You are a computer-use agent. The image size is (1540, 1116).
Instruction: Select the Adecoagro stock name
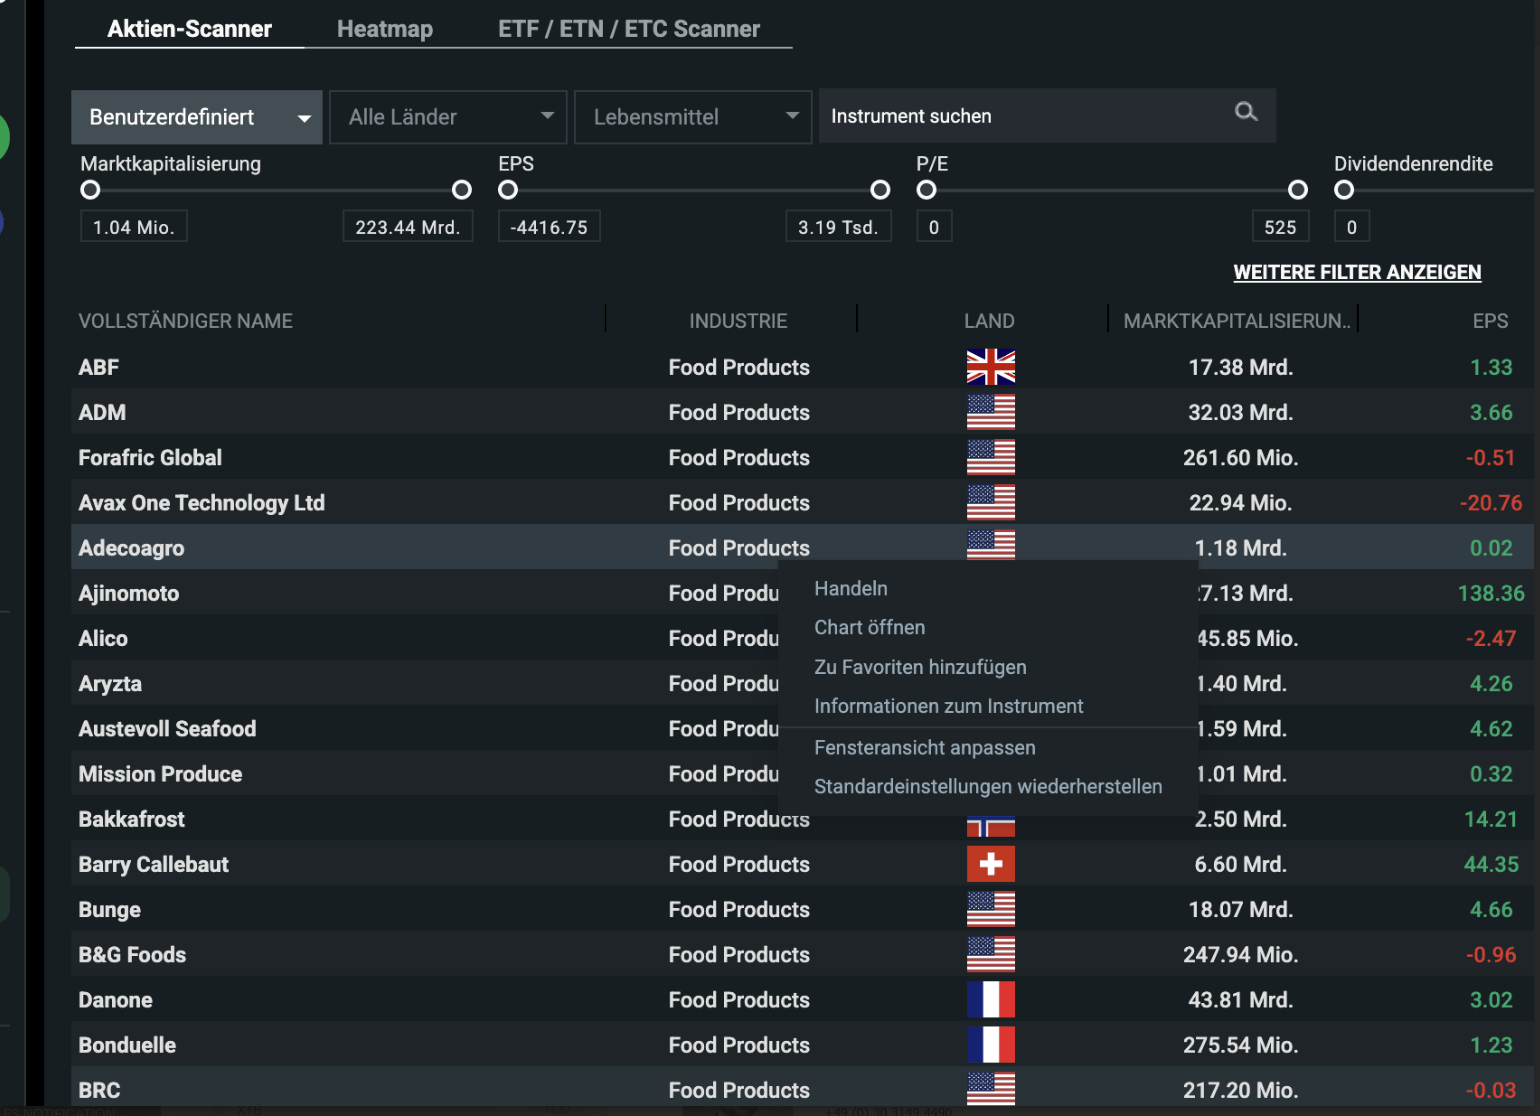(x=131, y=548)
